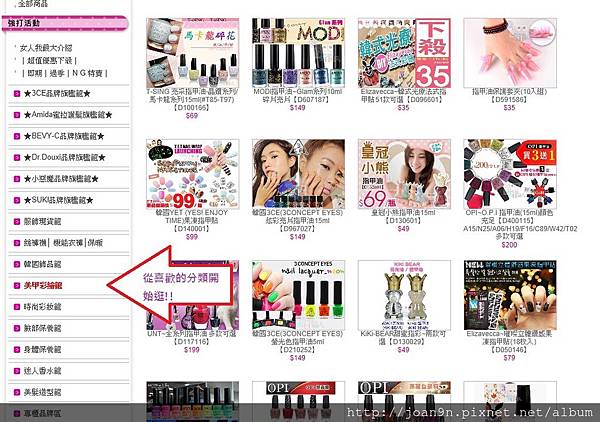Open the T-SING 馬卡龍碎花 nail polish image
The width and height of the screenshot is (600, 422).
coord(192,53)
